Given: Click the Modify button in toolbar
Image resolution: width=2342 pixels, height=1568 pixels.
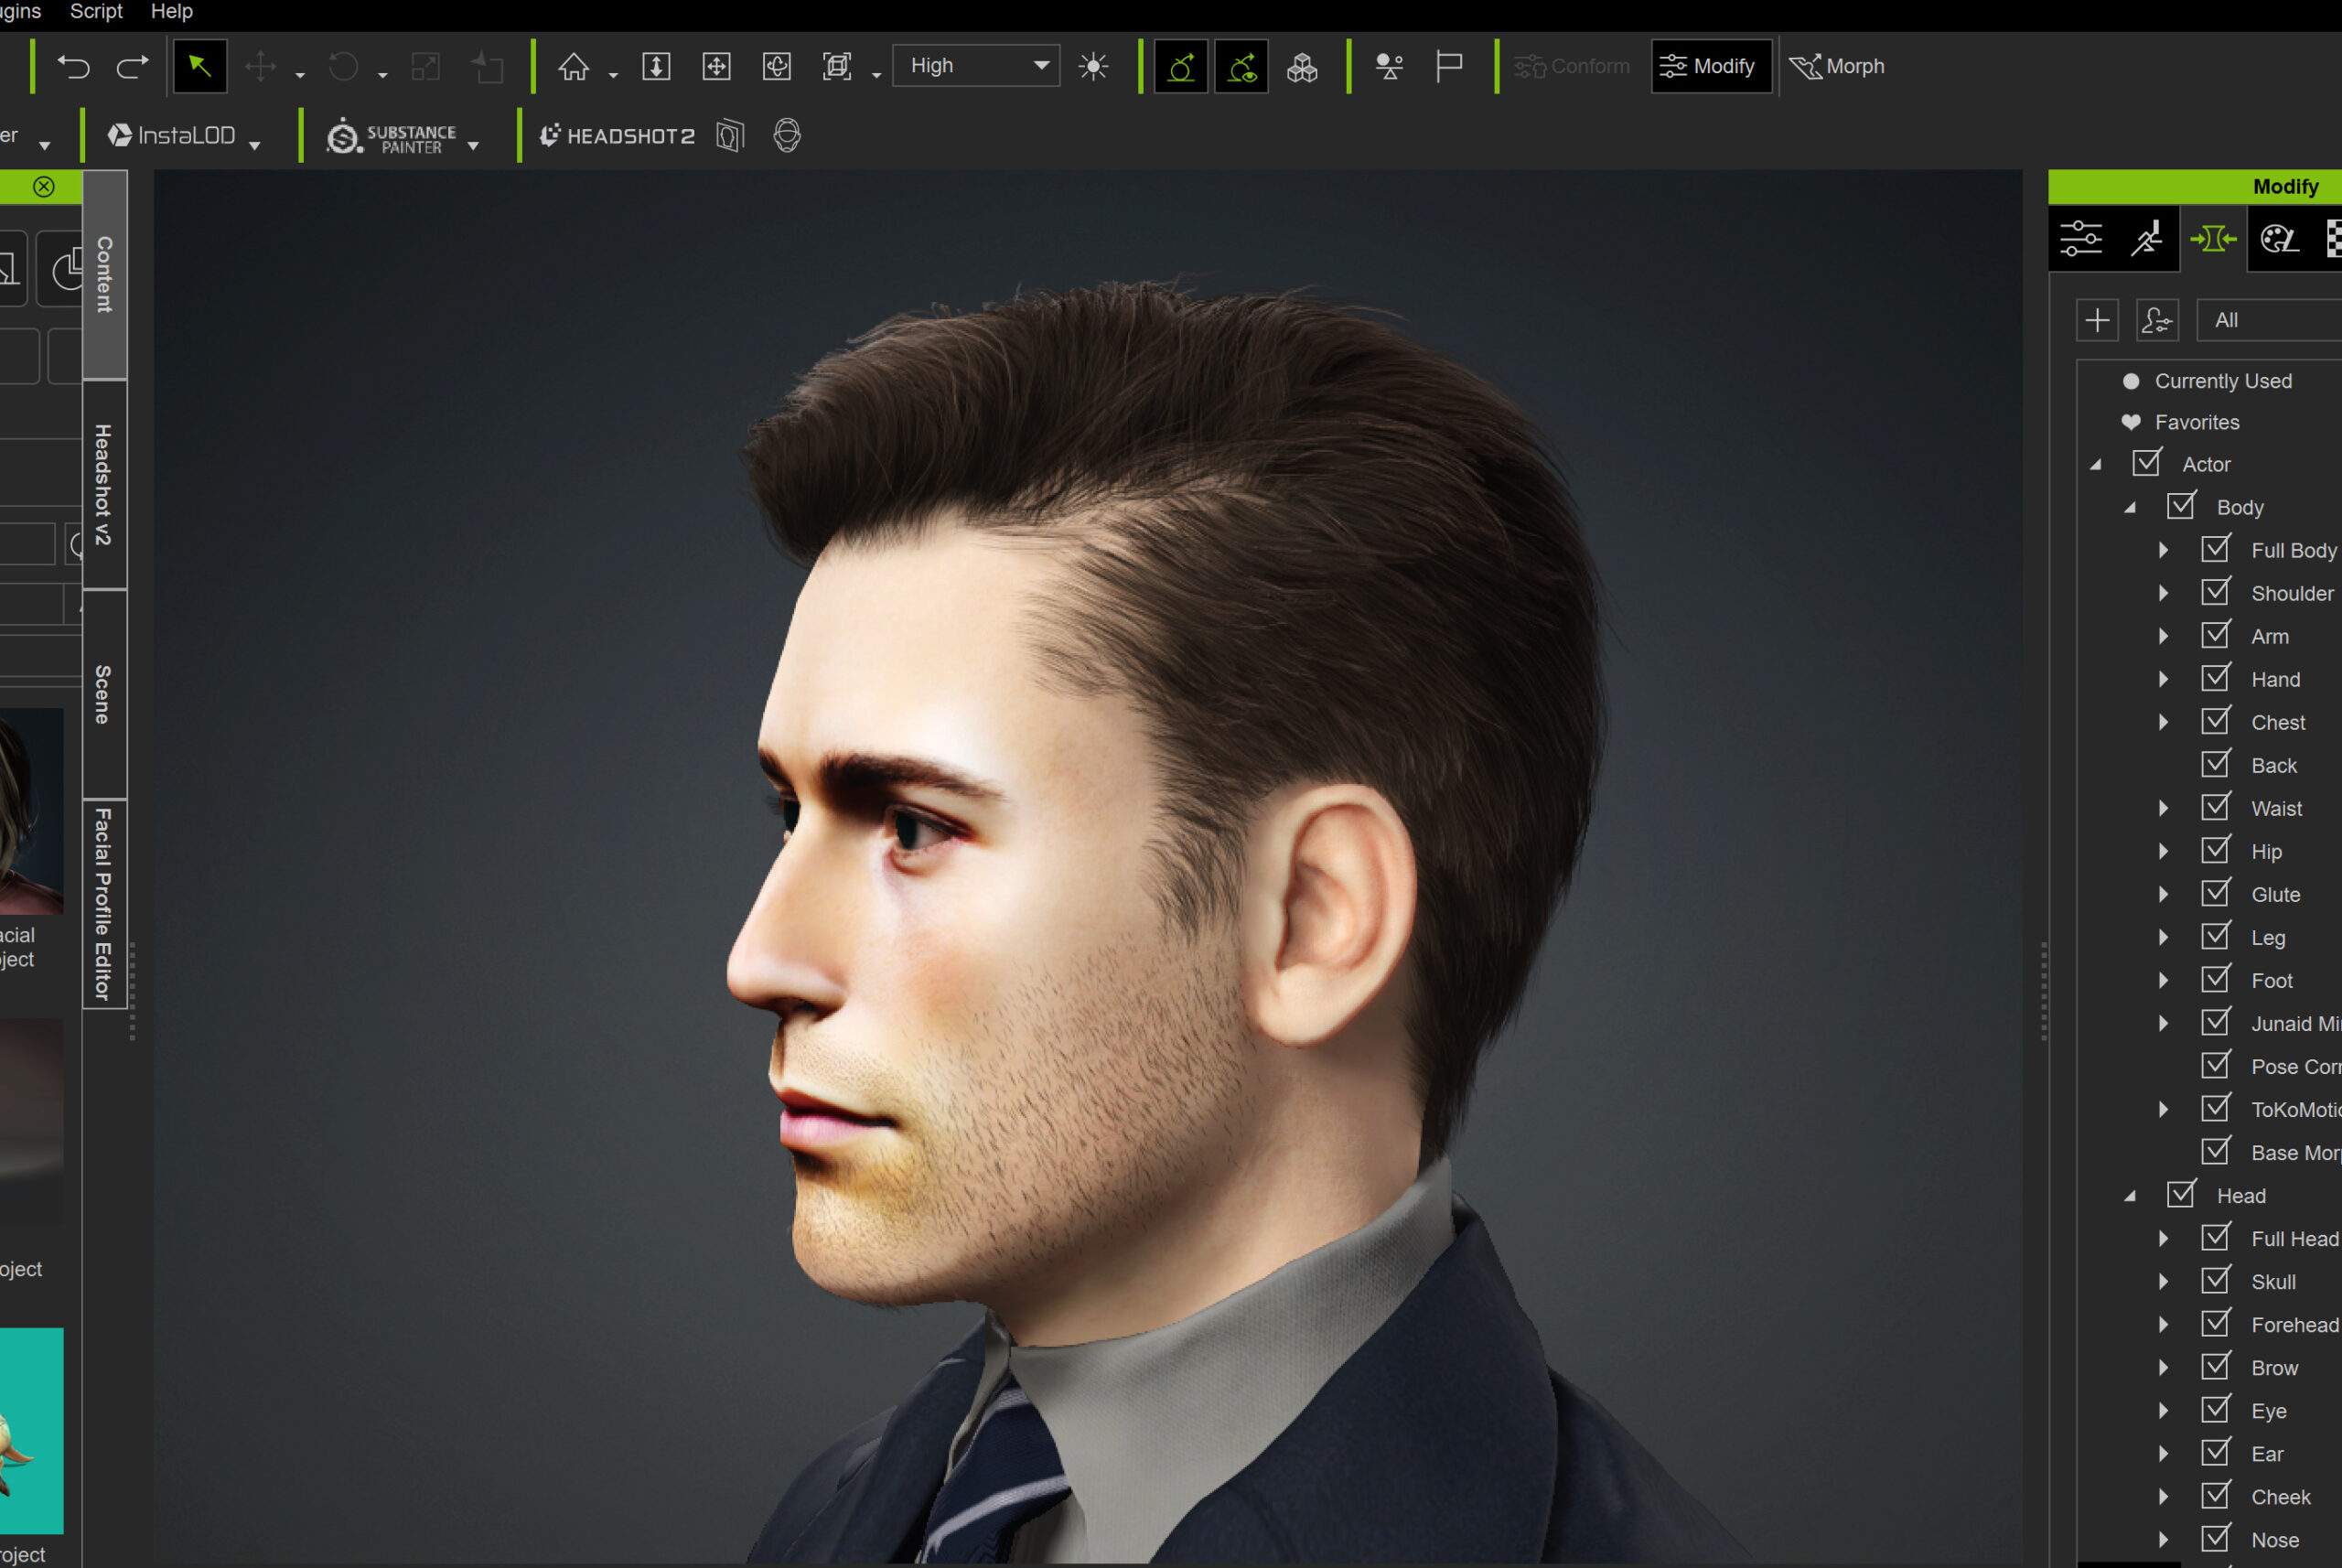Looking at the screenshot, I should point(1710,67).
